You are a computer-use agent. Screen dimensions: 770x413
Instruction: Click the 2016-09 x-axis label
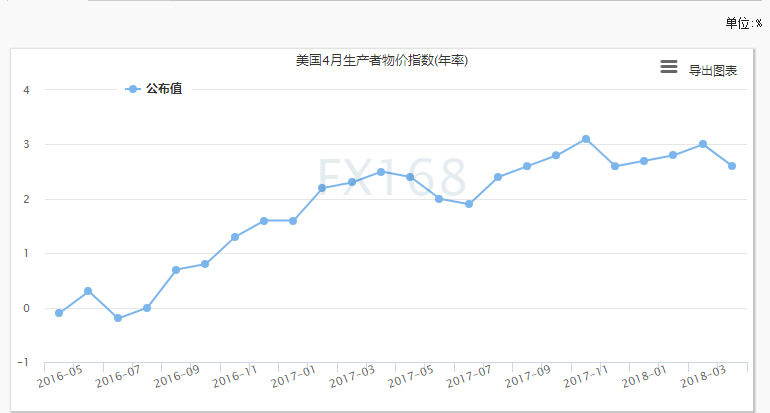[x=177, y=377]
